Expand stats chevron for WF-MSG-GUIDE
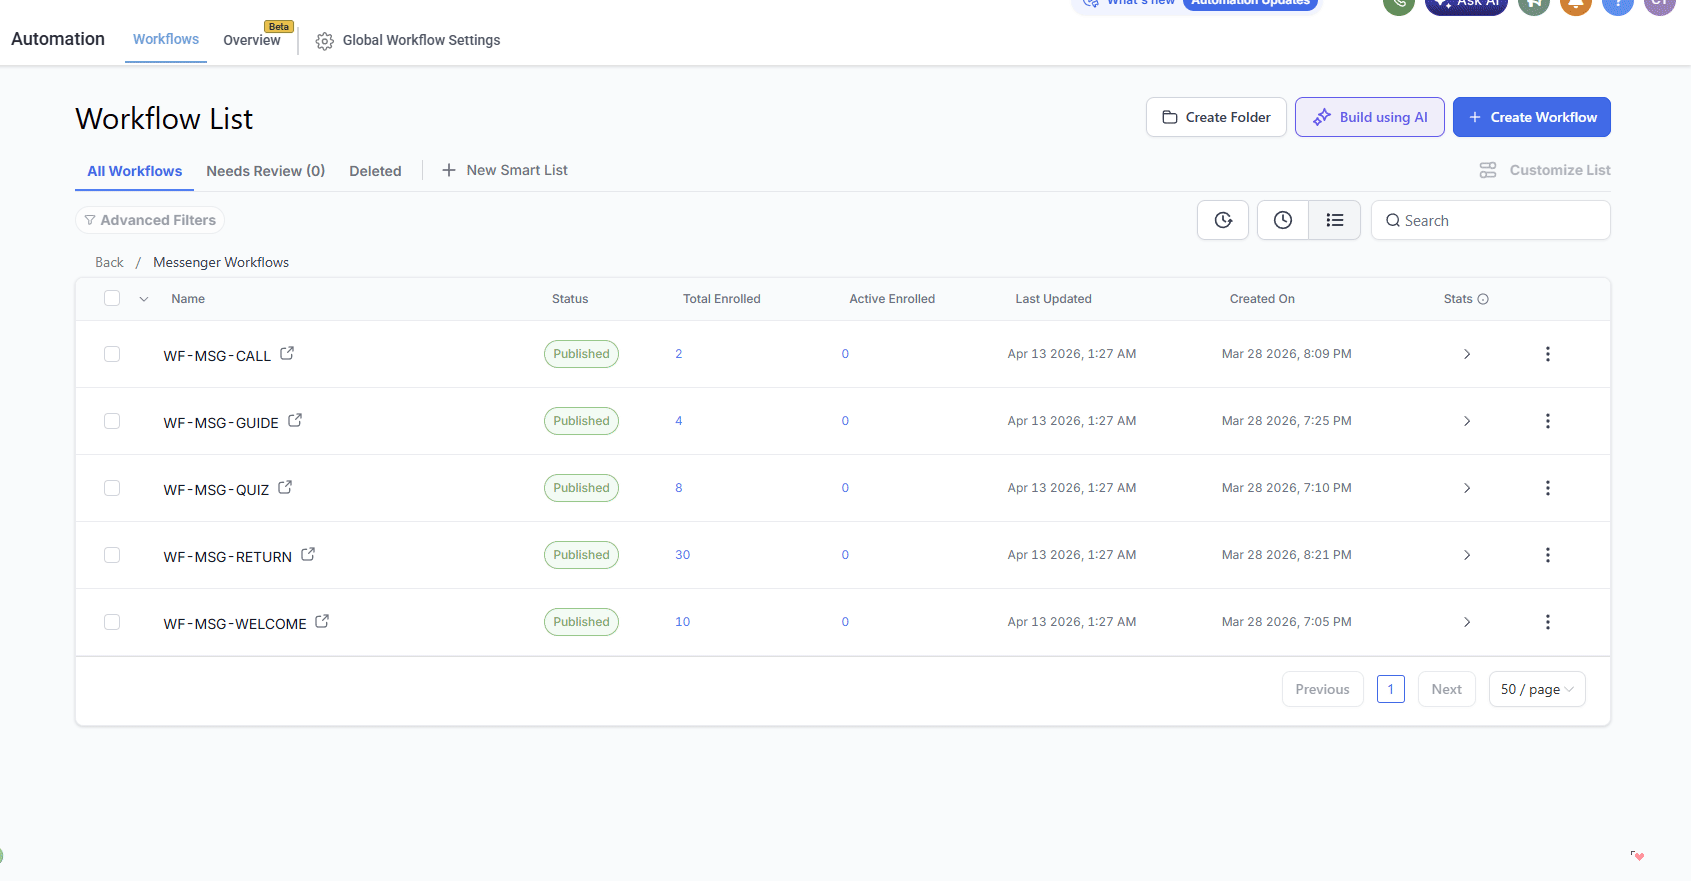 tap(1467, 421)
